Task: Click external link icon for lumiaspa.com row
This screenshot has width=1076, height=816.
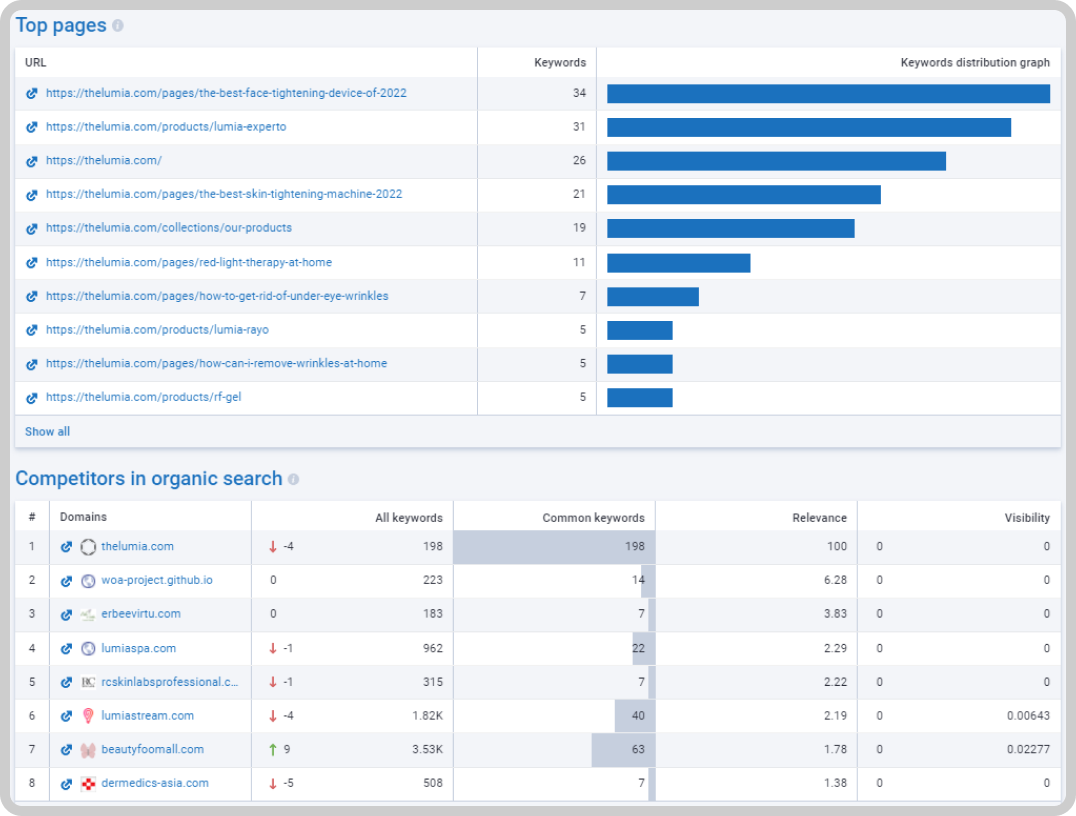Action: click(x=66, y=649)
